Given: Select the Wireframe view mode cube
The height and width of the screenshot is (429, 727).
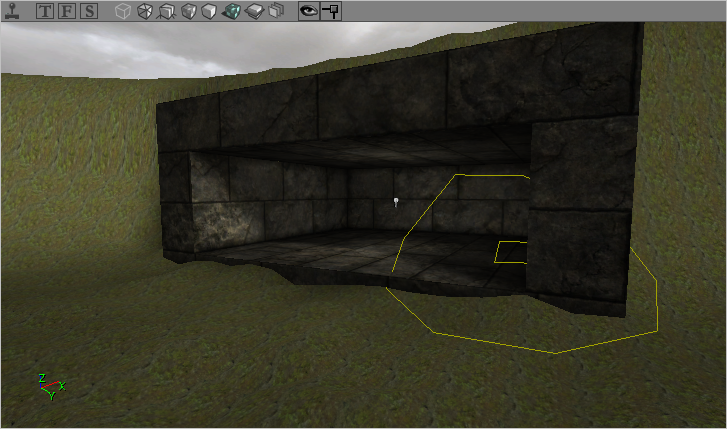Looking at the screenshot, I should (x=122, y=12).
